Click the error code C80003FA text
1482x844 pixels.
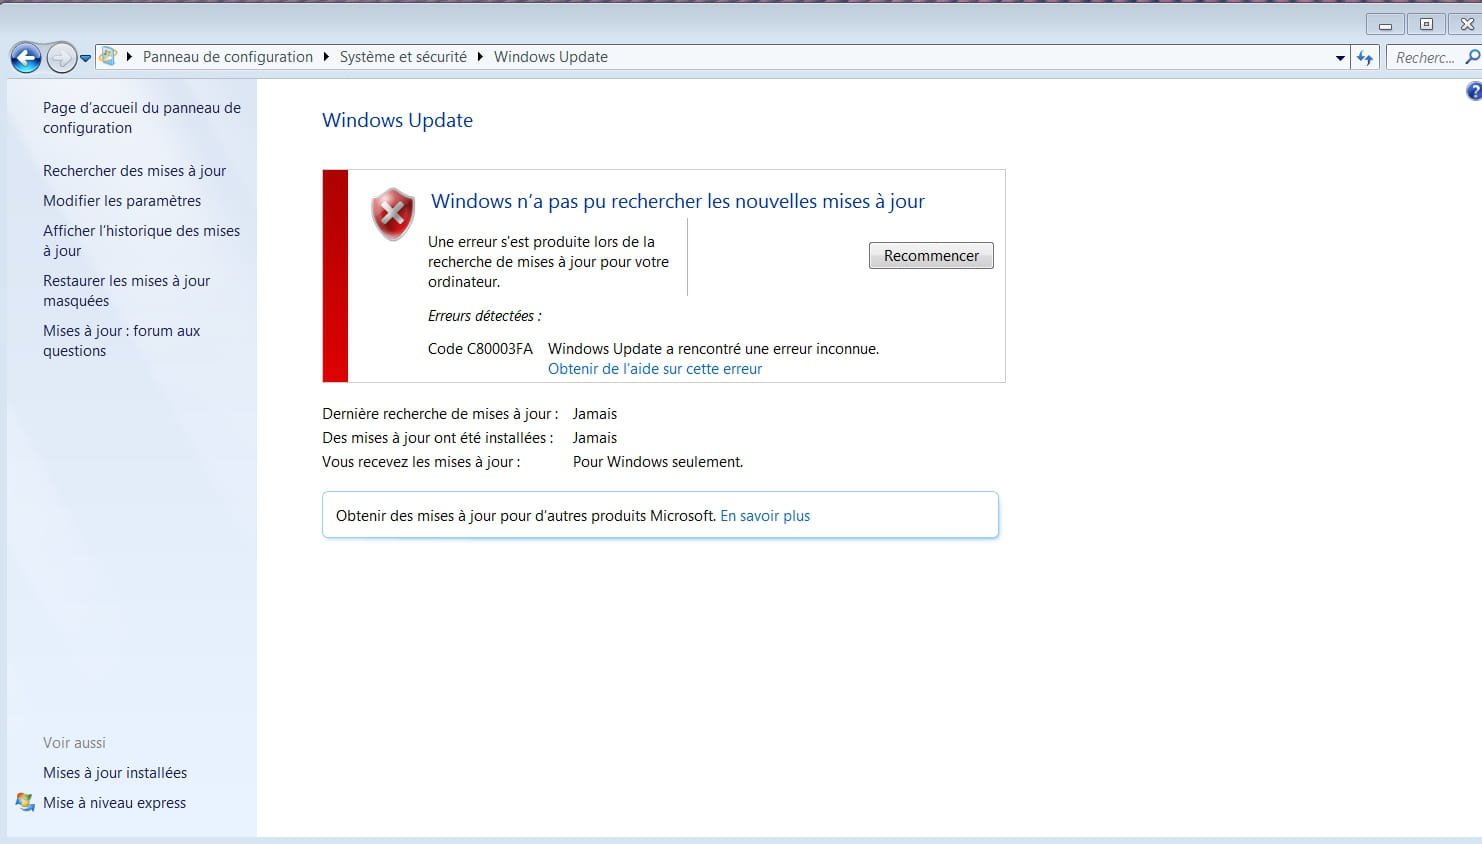480,349
